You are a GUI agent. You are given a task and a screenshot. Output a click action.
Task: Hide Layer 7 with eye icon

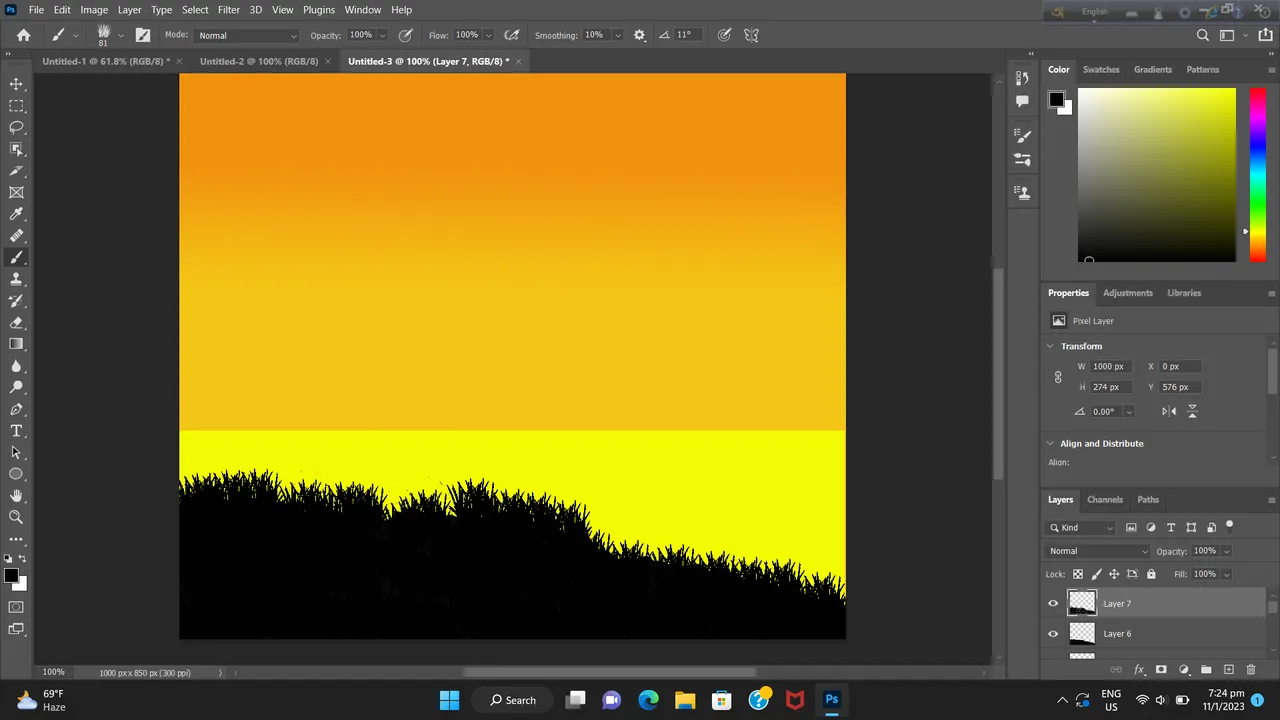(x=1053, y=603)
